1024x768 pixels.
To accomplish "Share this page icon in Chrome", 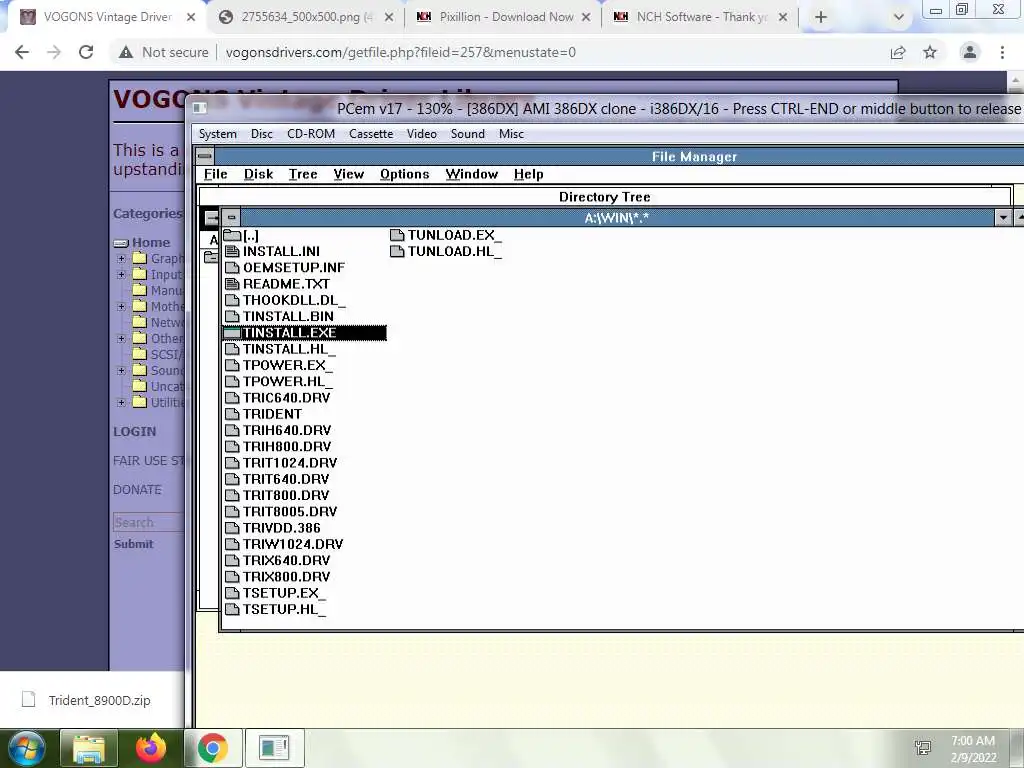I will point(898,52).
